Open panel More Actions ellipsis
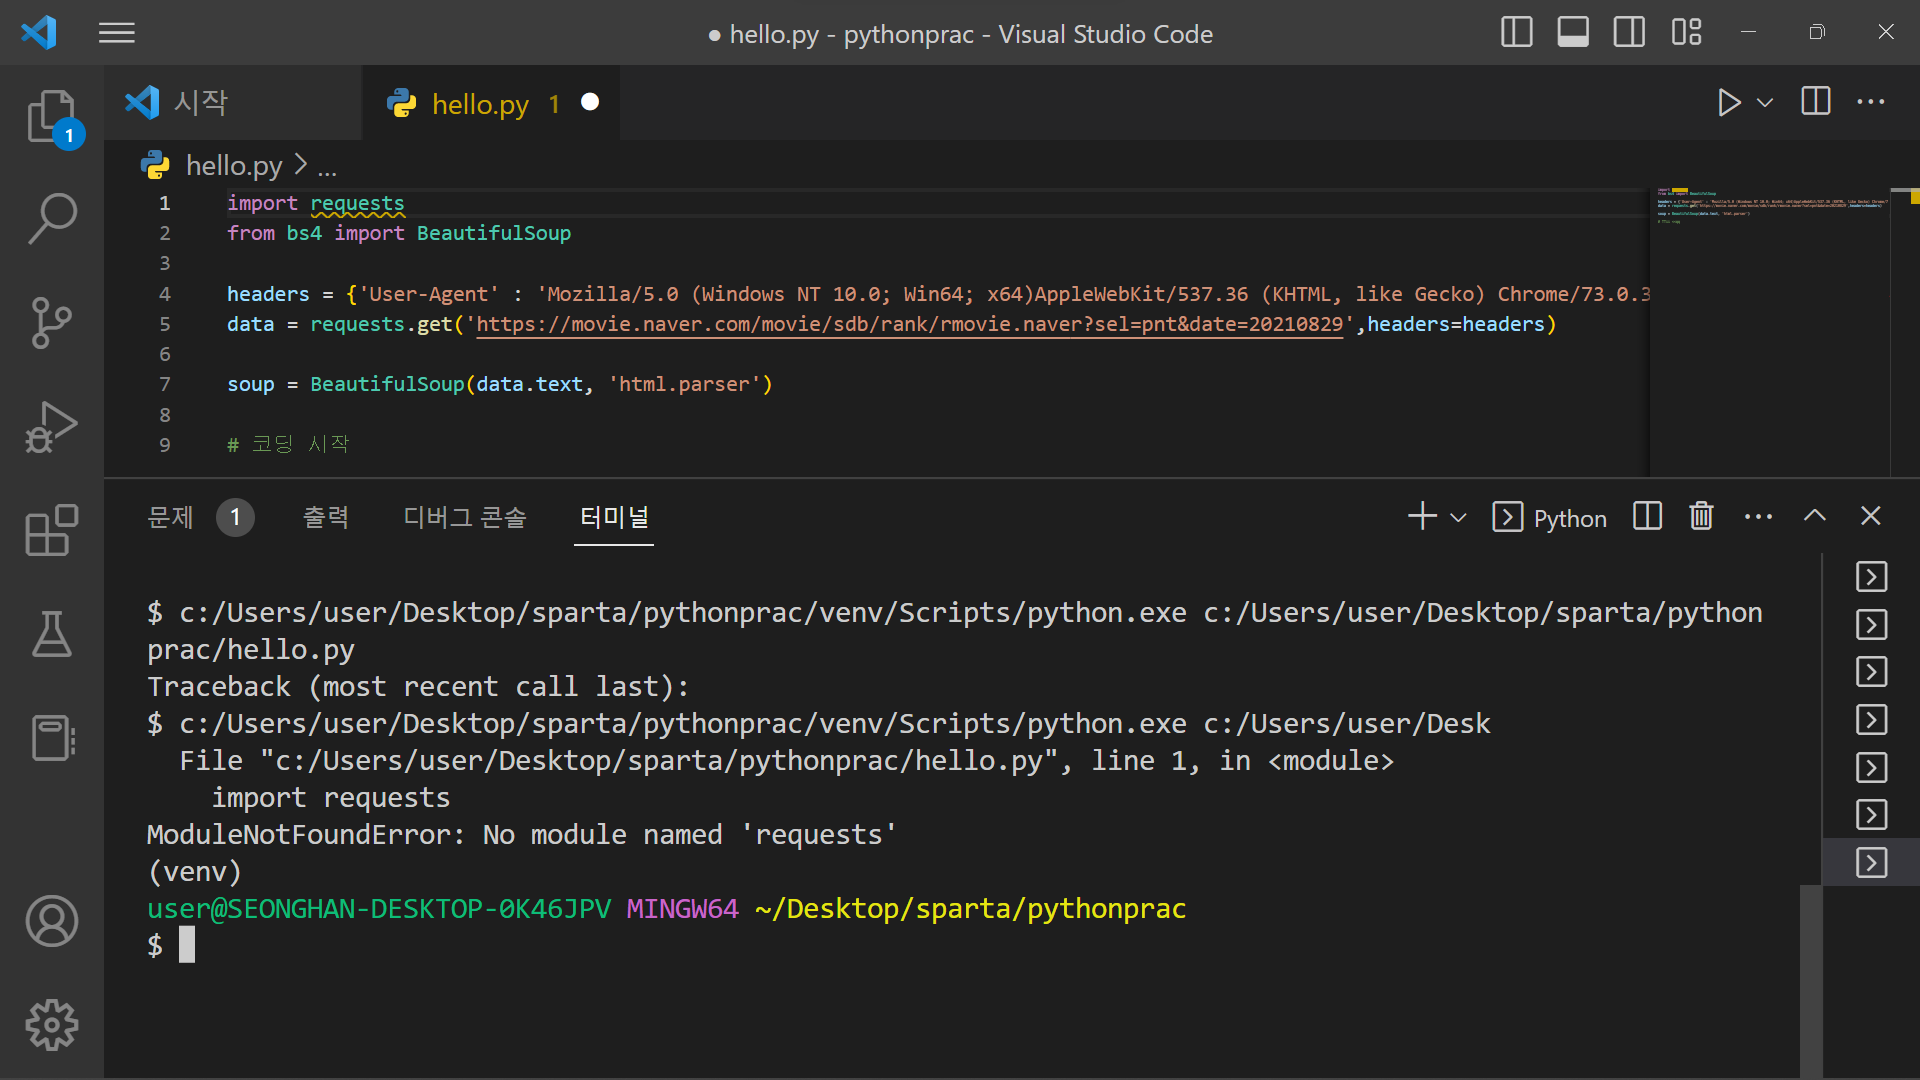 click(1758, 517)
